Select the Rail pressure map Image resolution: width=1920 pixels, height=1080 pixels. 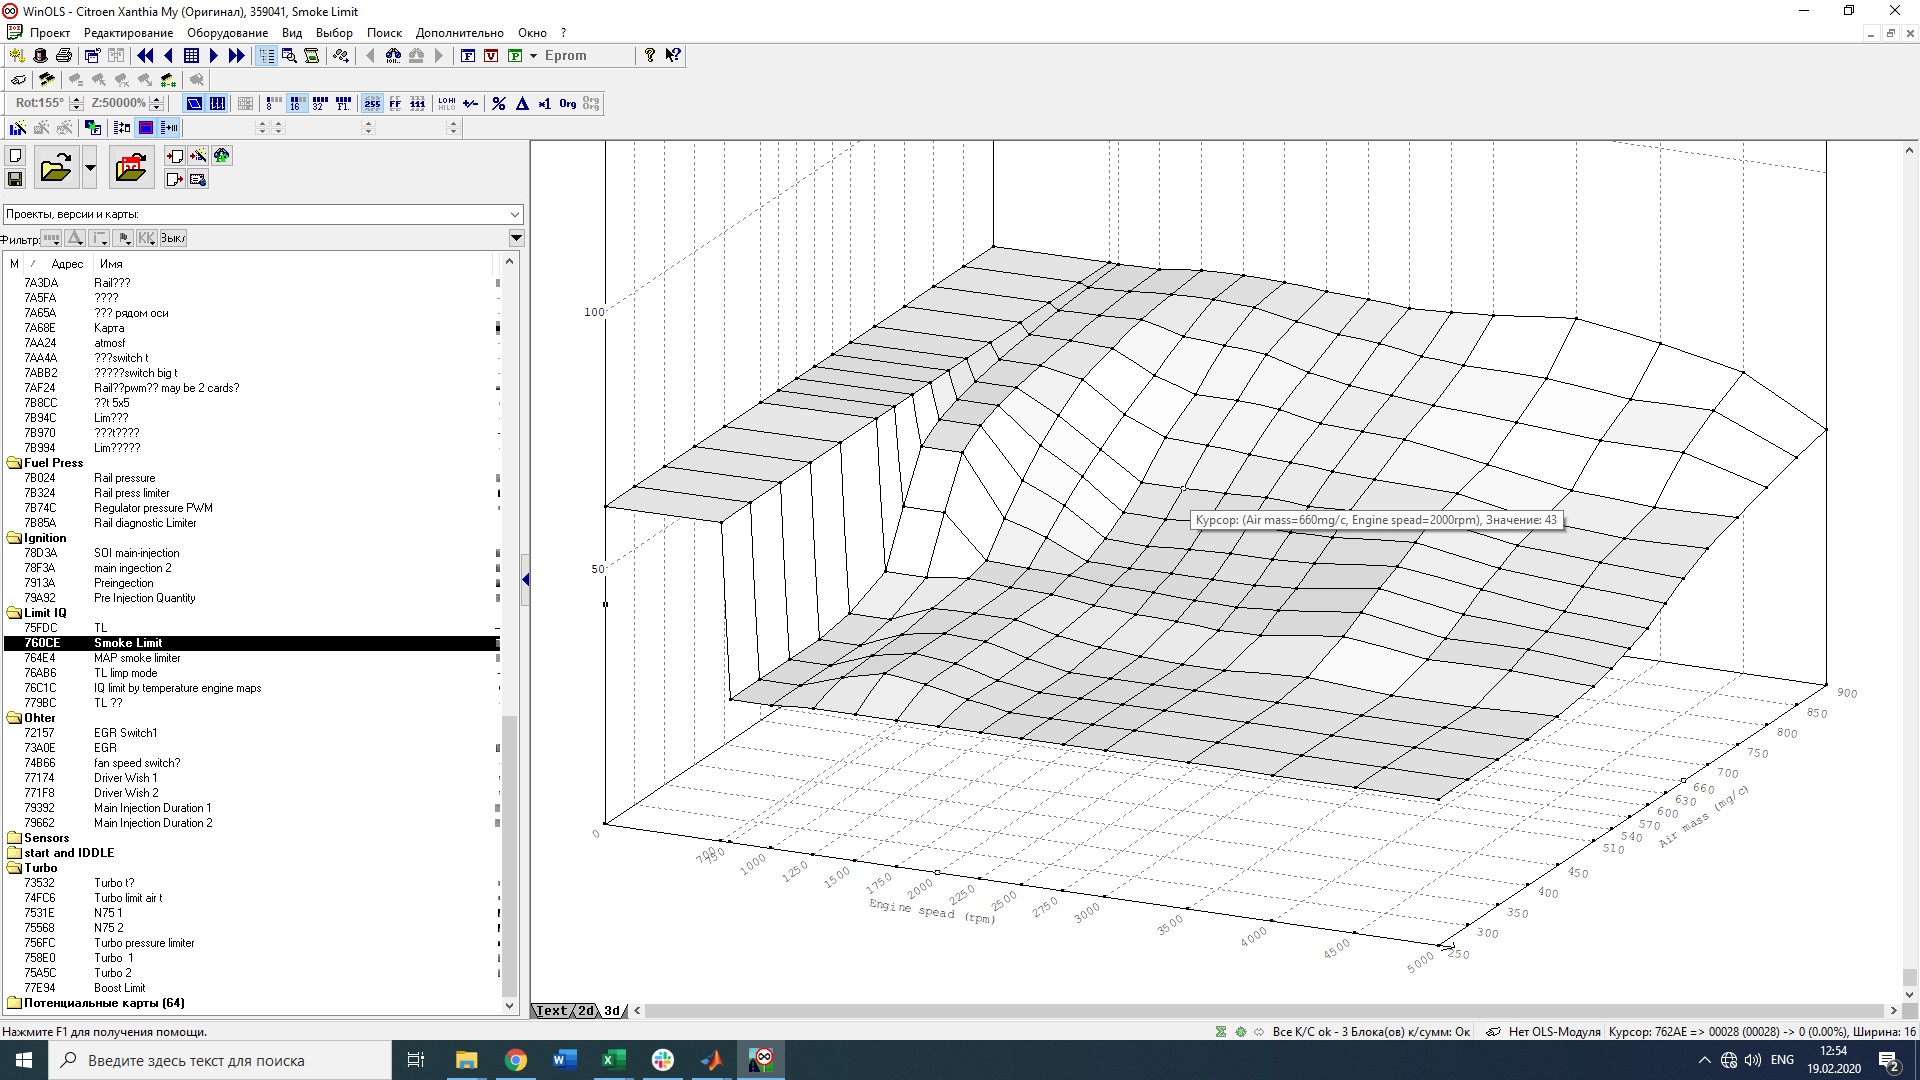coord(124,478)
